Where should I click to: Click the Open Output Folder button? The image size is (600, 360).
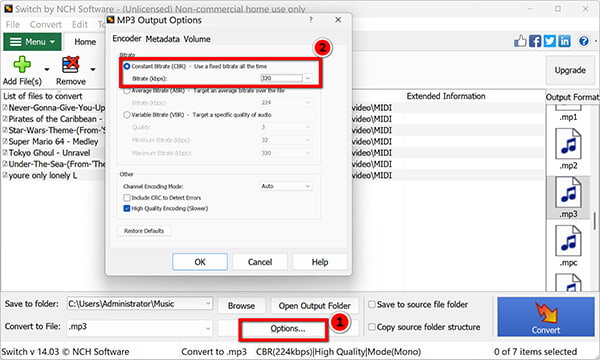tap(315, 306)
